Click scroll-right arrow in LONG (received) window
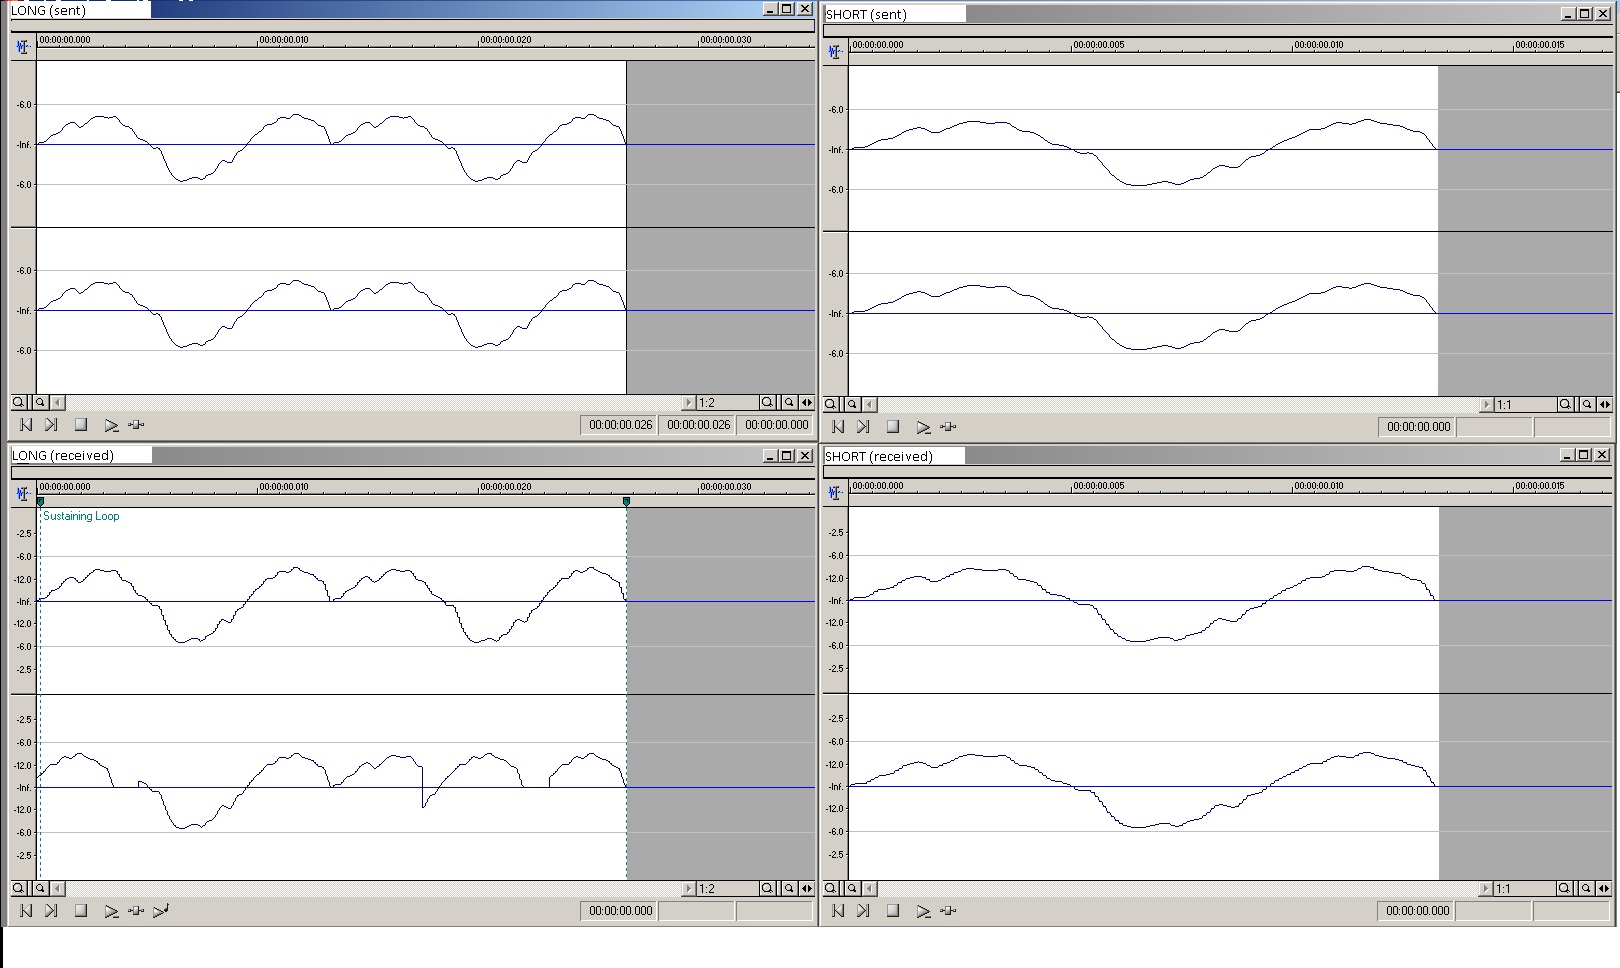This screenshot has width=1620, height=968. coord(688,888)
